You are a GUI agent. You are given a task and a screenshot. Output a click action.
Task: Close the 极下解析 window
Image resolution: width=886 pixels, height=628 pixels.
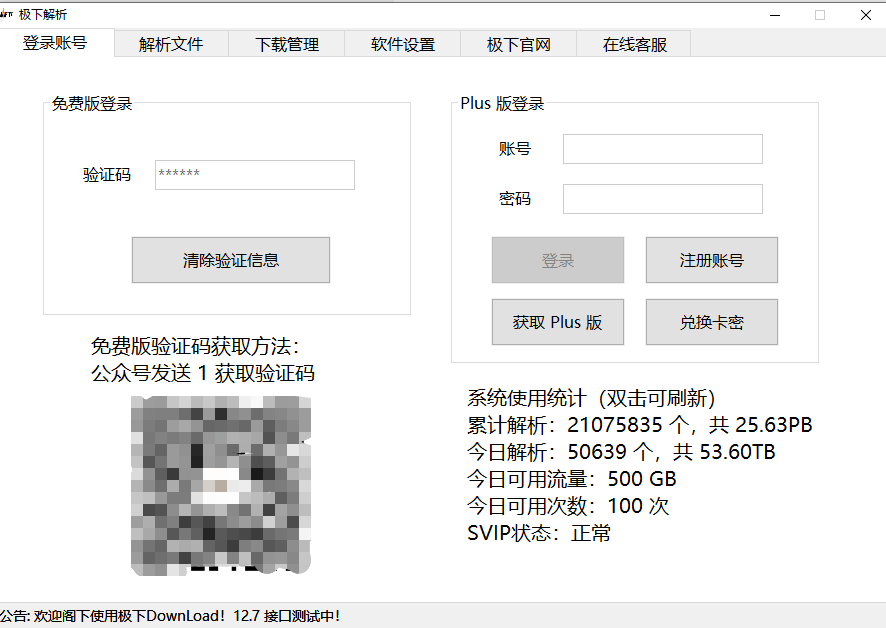coord(866,15)
